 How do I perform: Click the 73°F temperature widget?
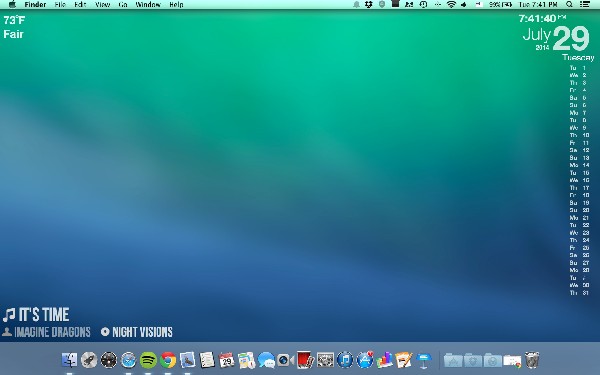15,20
